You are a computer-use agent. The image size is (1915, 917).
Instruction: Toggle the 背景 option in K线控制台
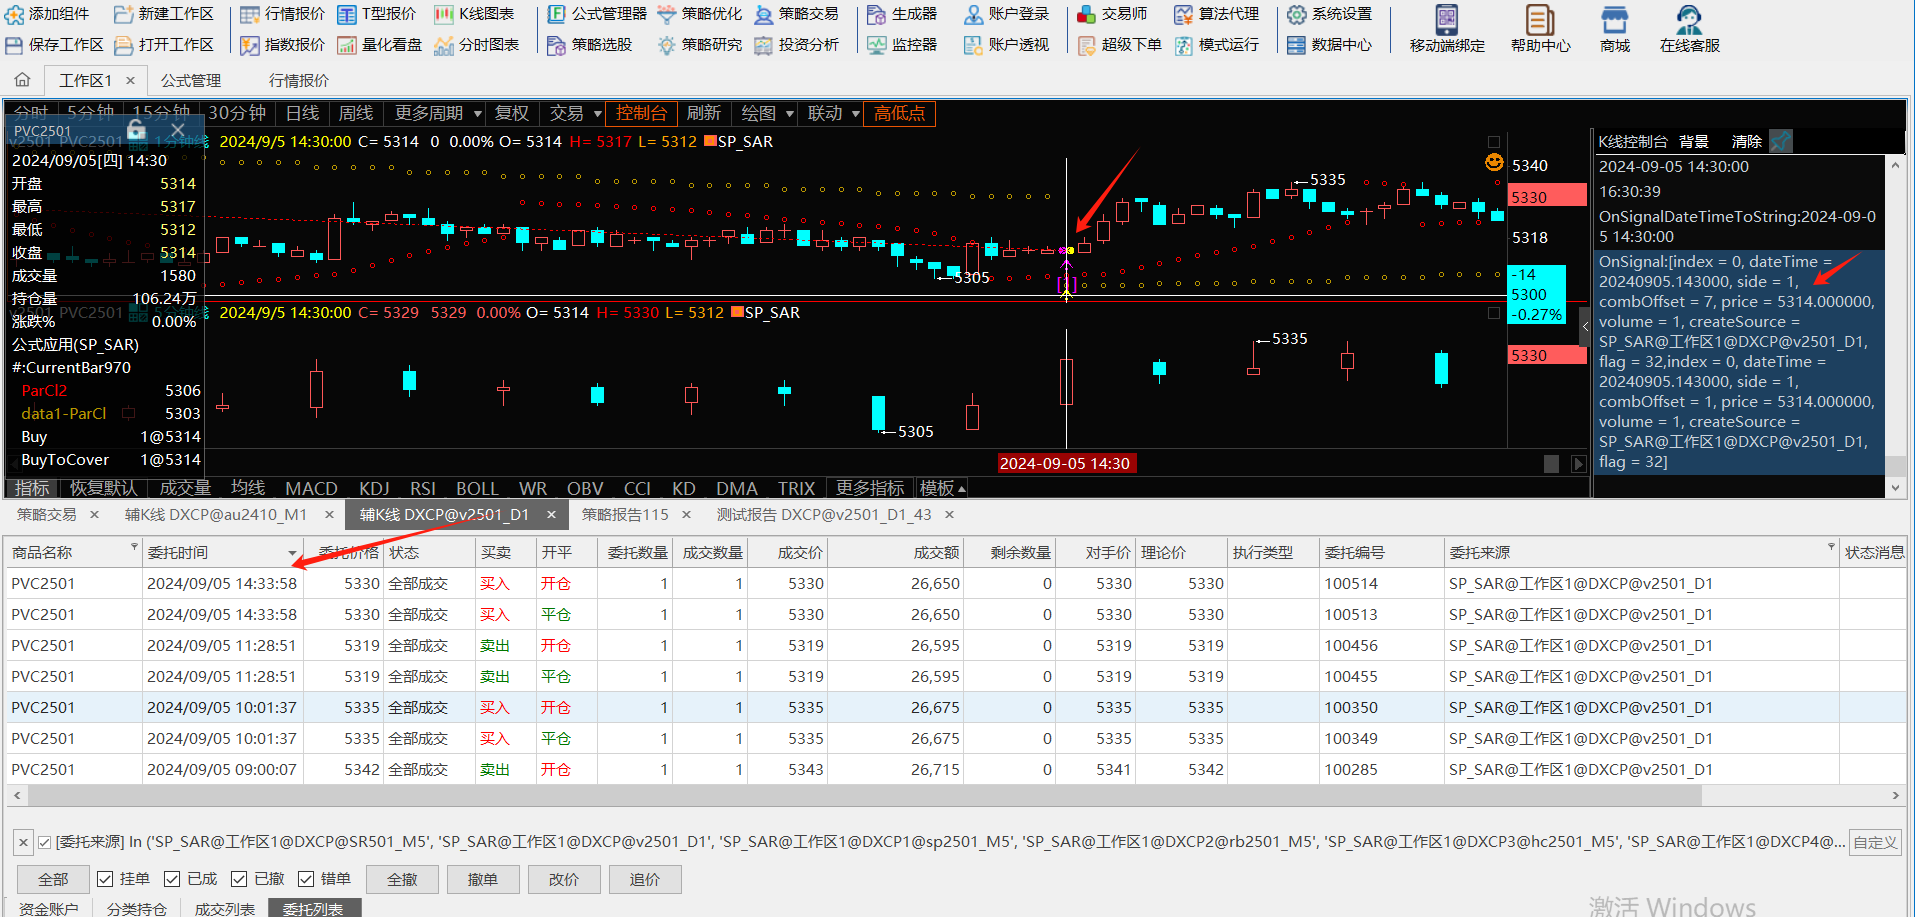pos(1693,142)
